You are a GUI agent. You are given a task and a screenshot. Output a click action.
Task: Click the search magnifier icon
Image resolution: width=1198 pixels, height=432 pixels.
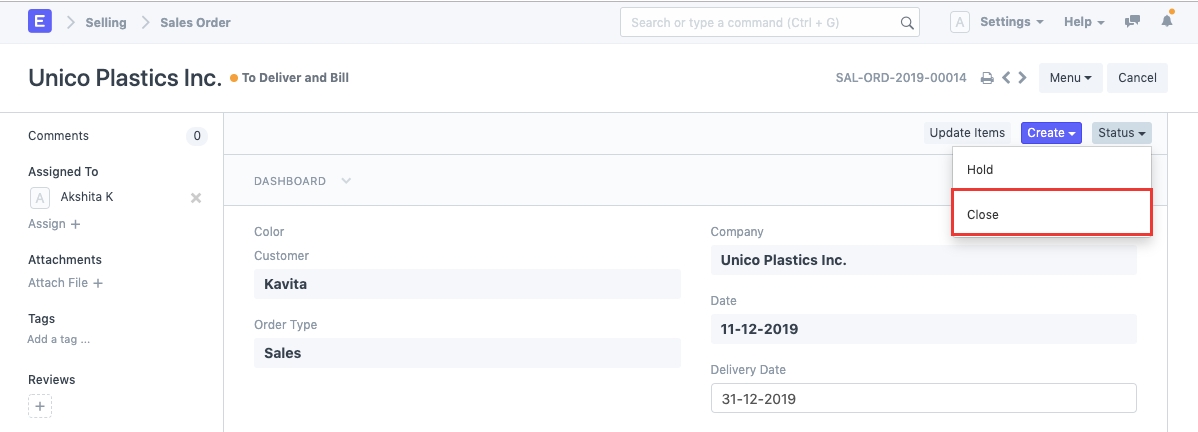[907, 22]
